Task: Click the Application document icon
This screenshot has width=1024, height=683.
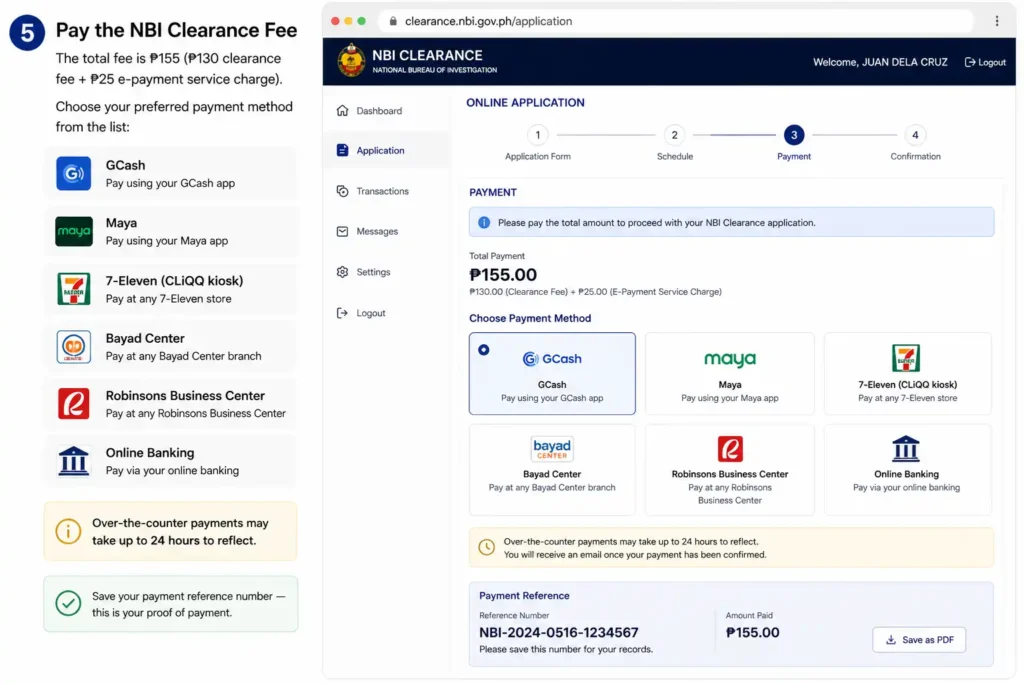Action: click(342, 150)
